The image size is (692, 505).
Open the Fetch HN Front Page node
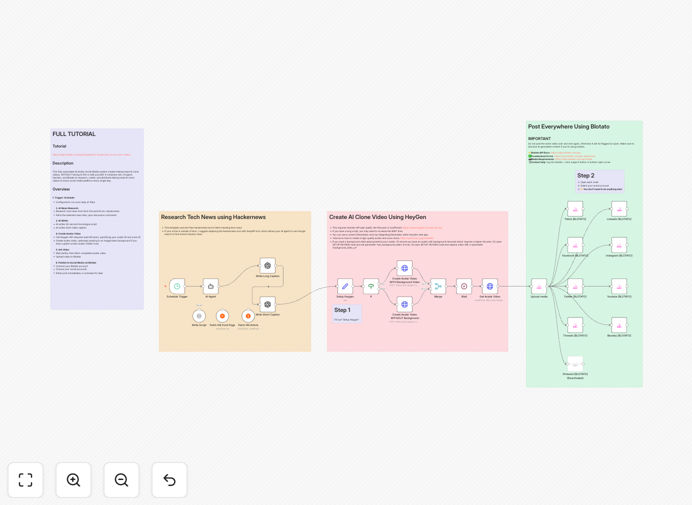pyautogui.click(x=222, y=316)
